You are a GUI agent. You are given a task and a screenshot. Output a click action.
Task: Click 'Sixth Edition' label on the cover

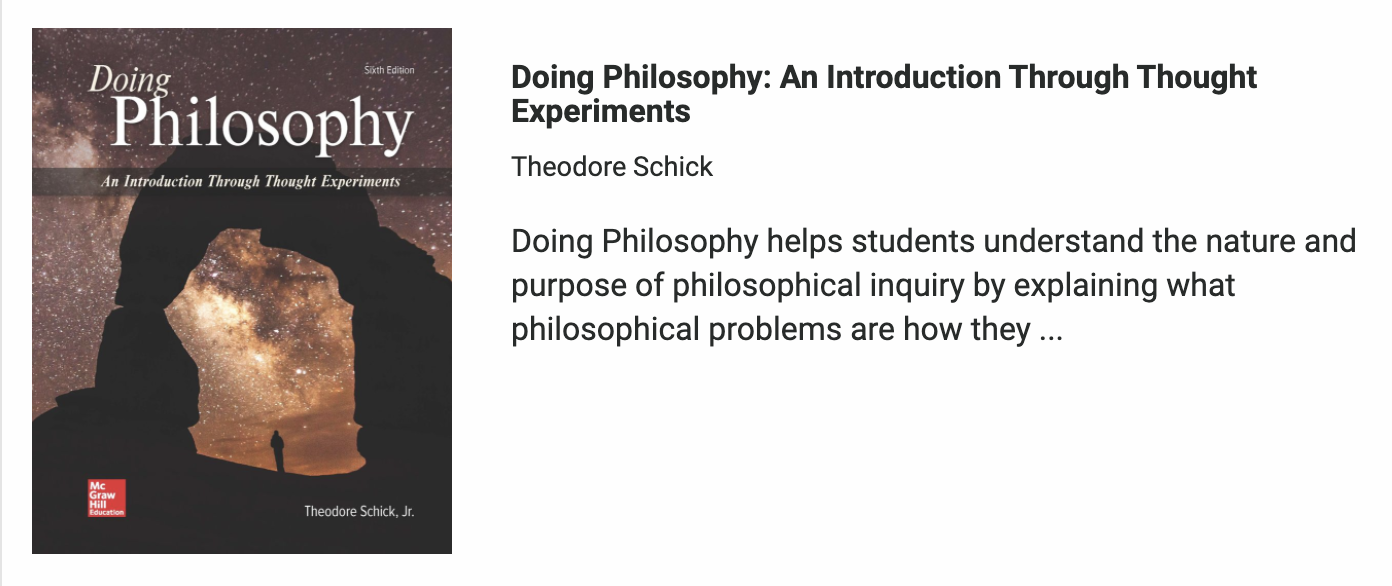click(387, 70)
